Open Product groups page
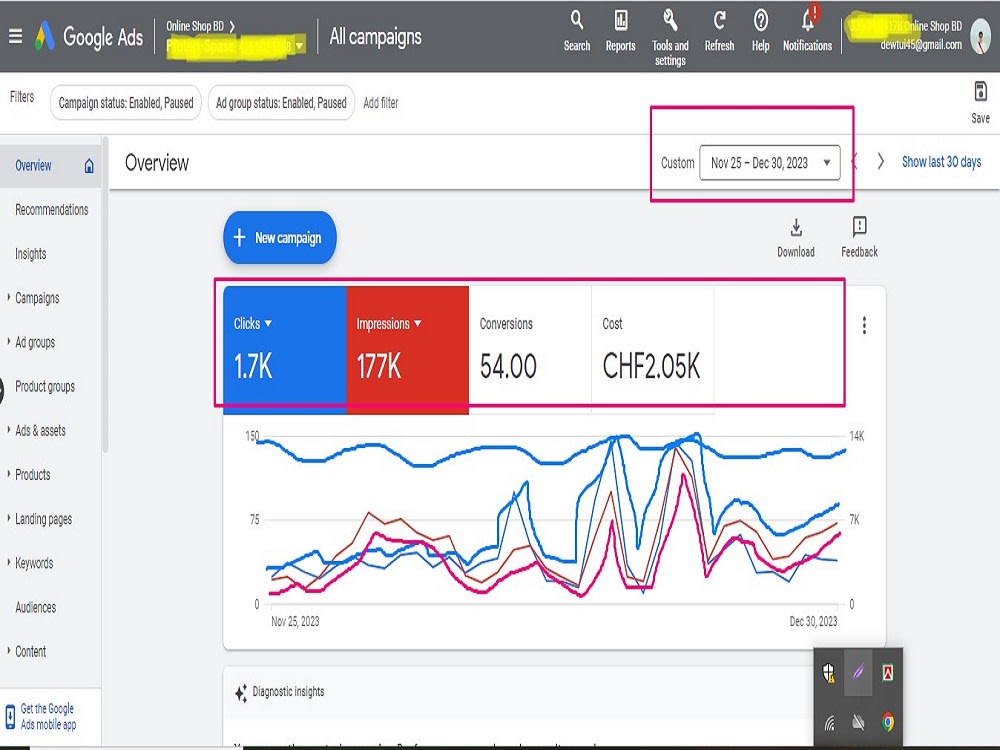This screenshot has width=1000, height=750. (45, 386)
